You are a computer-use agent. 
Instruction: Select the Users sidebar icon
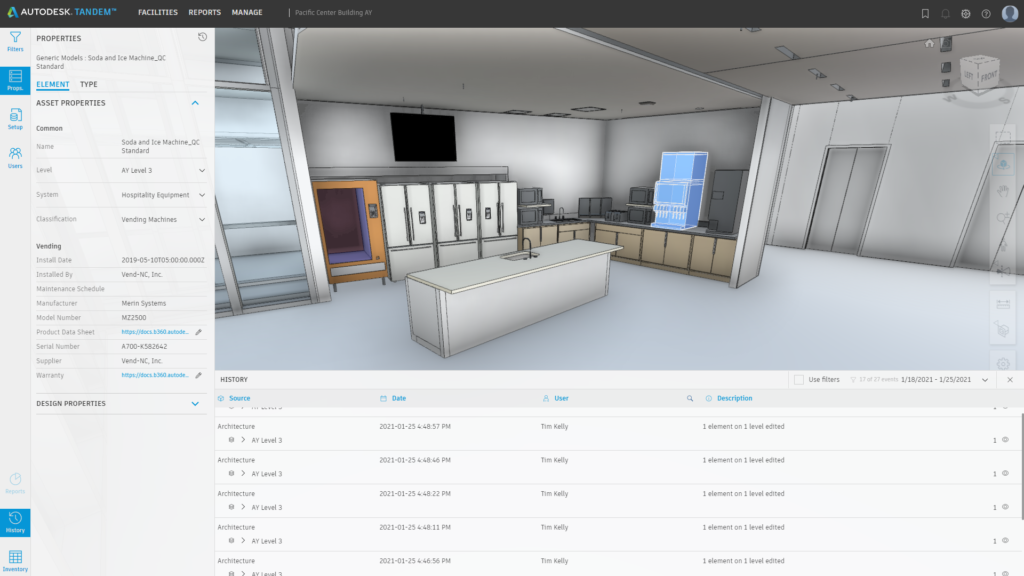tap(14, 158)
